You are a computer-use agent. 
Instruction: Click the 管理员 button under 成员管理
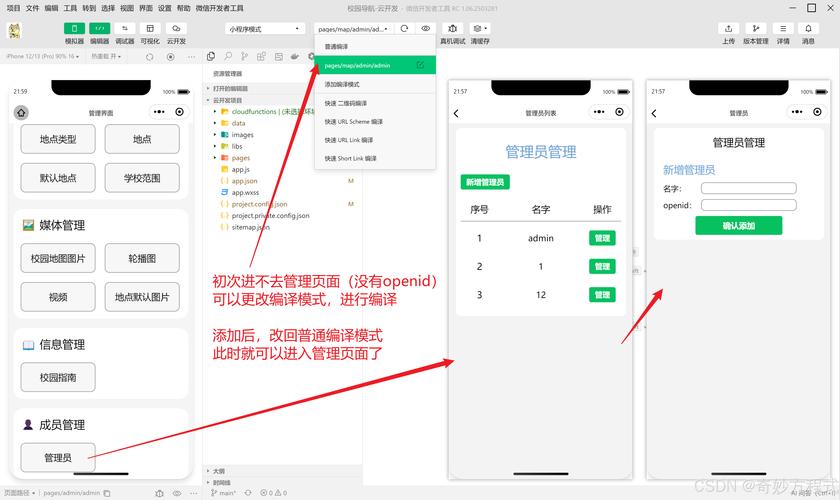tap(58, 458)
